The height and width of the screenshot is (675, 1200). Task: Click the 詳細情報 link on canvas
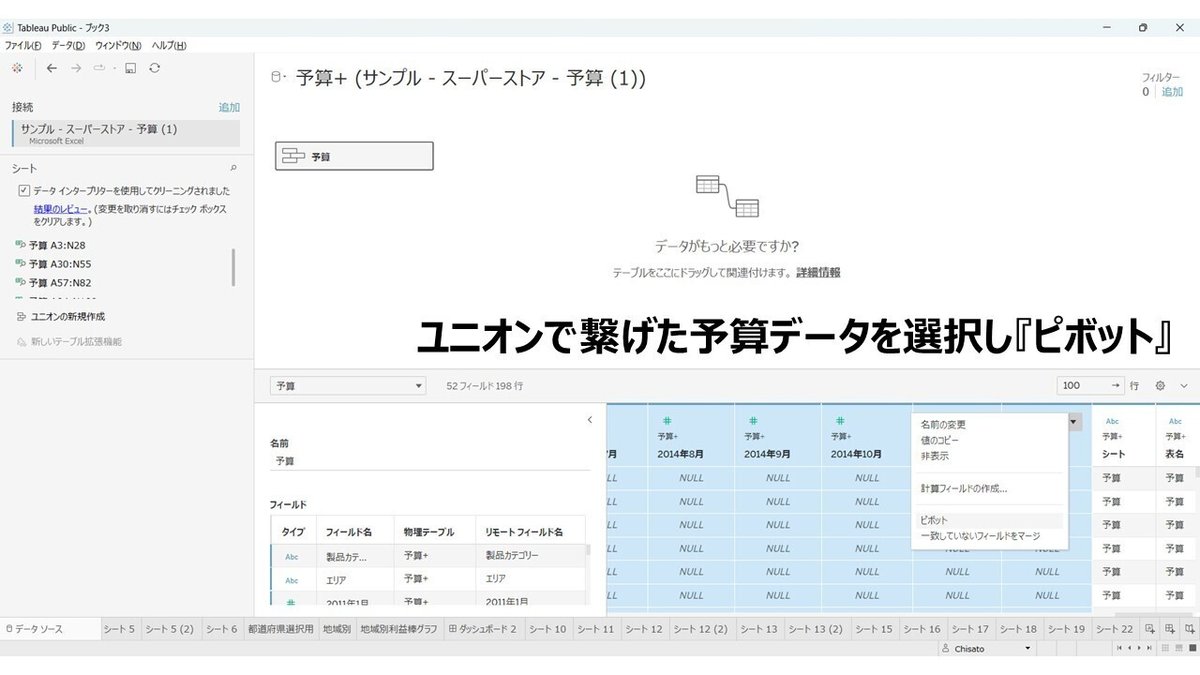(818, 272)
